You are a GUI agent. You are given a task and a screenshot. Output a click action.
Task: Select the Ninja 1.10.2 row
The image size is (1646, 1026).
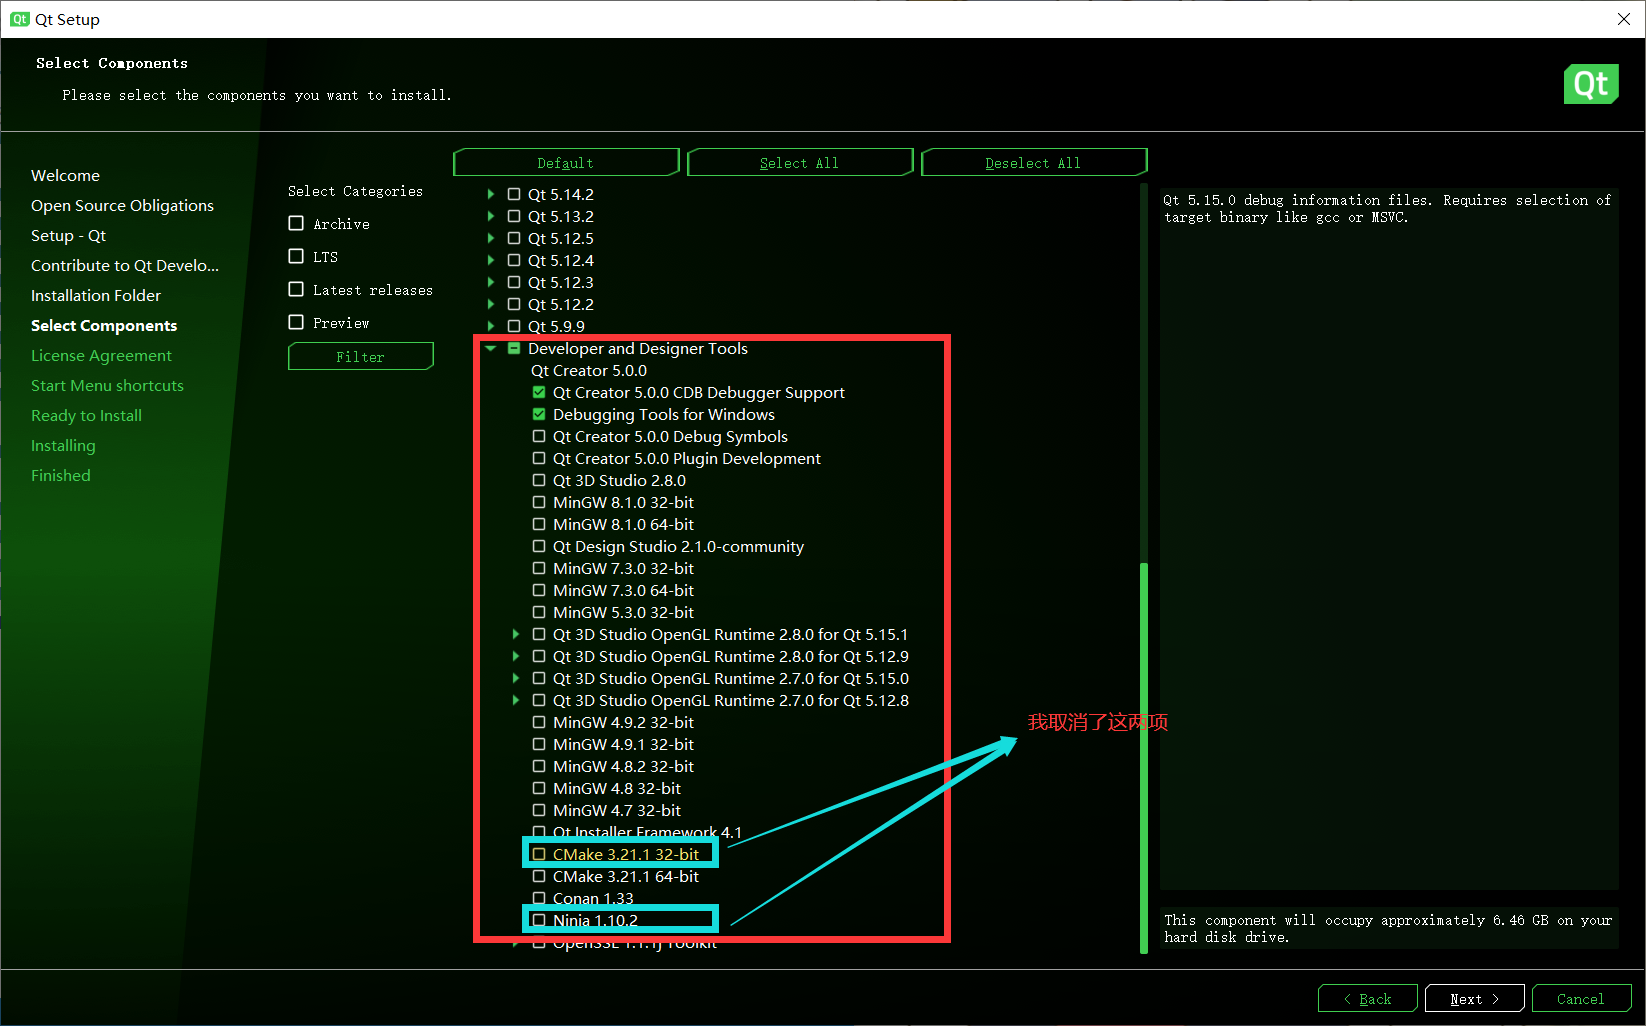595,920
